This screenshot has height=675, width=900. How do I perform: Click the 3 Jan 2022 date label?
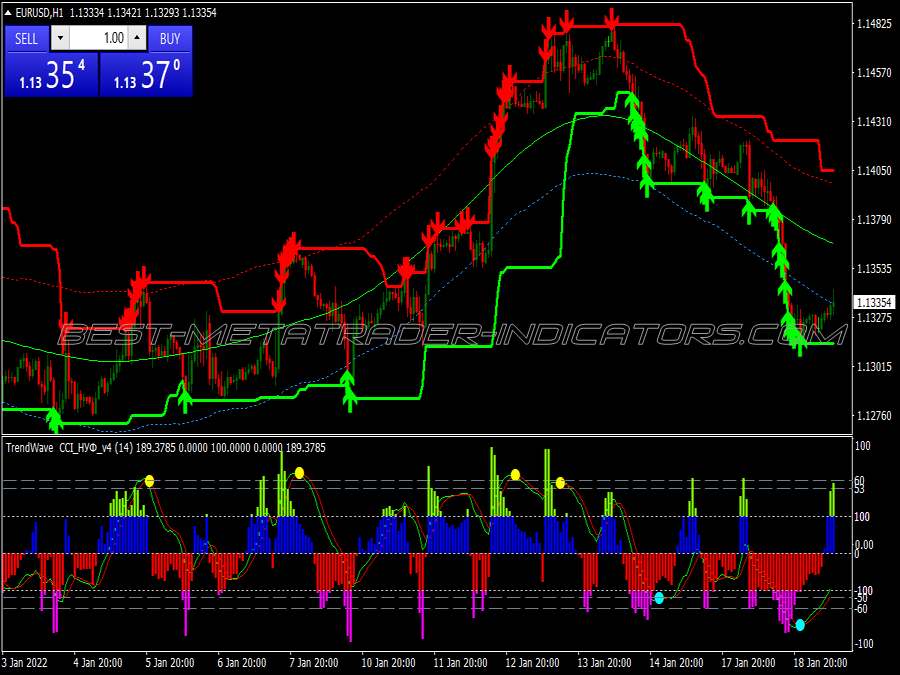25,662
